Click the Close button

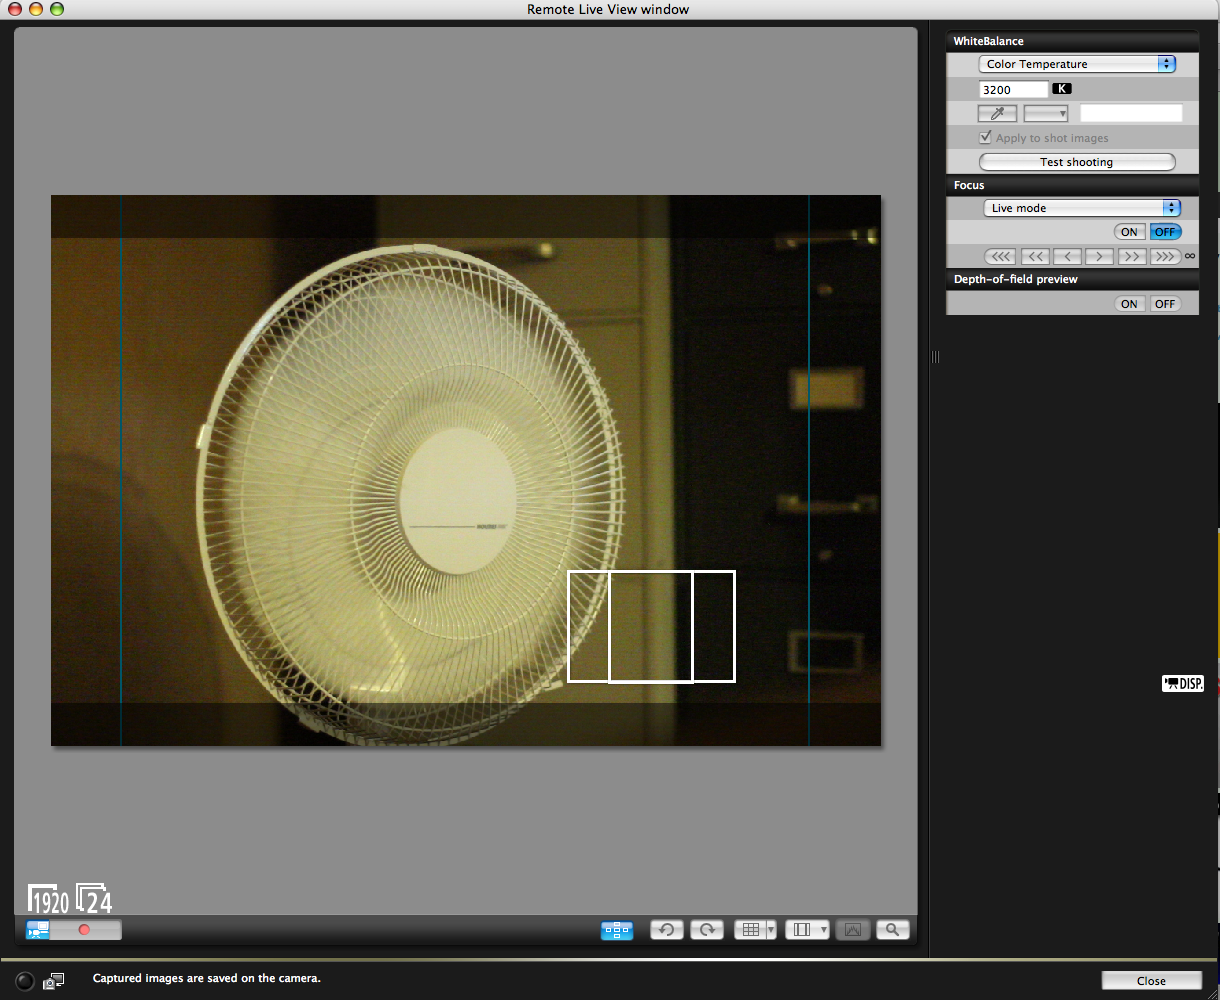click(x=1151, y=981)
